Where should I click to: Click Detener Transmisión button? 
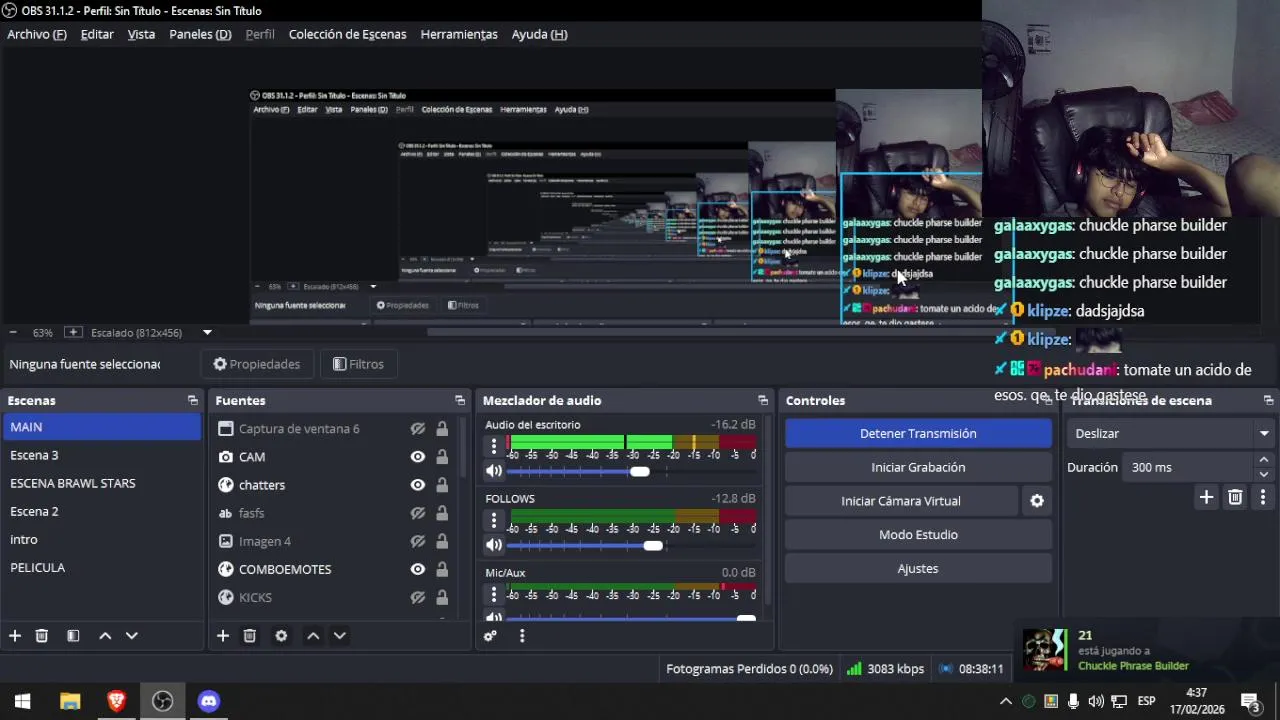click(x=918, y=433)
